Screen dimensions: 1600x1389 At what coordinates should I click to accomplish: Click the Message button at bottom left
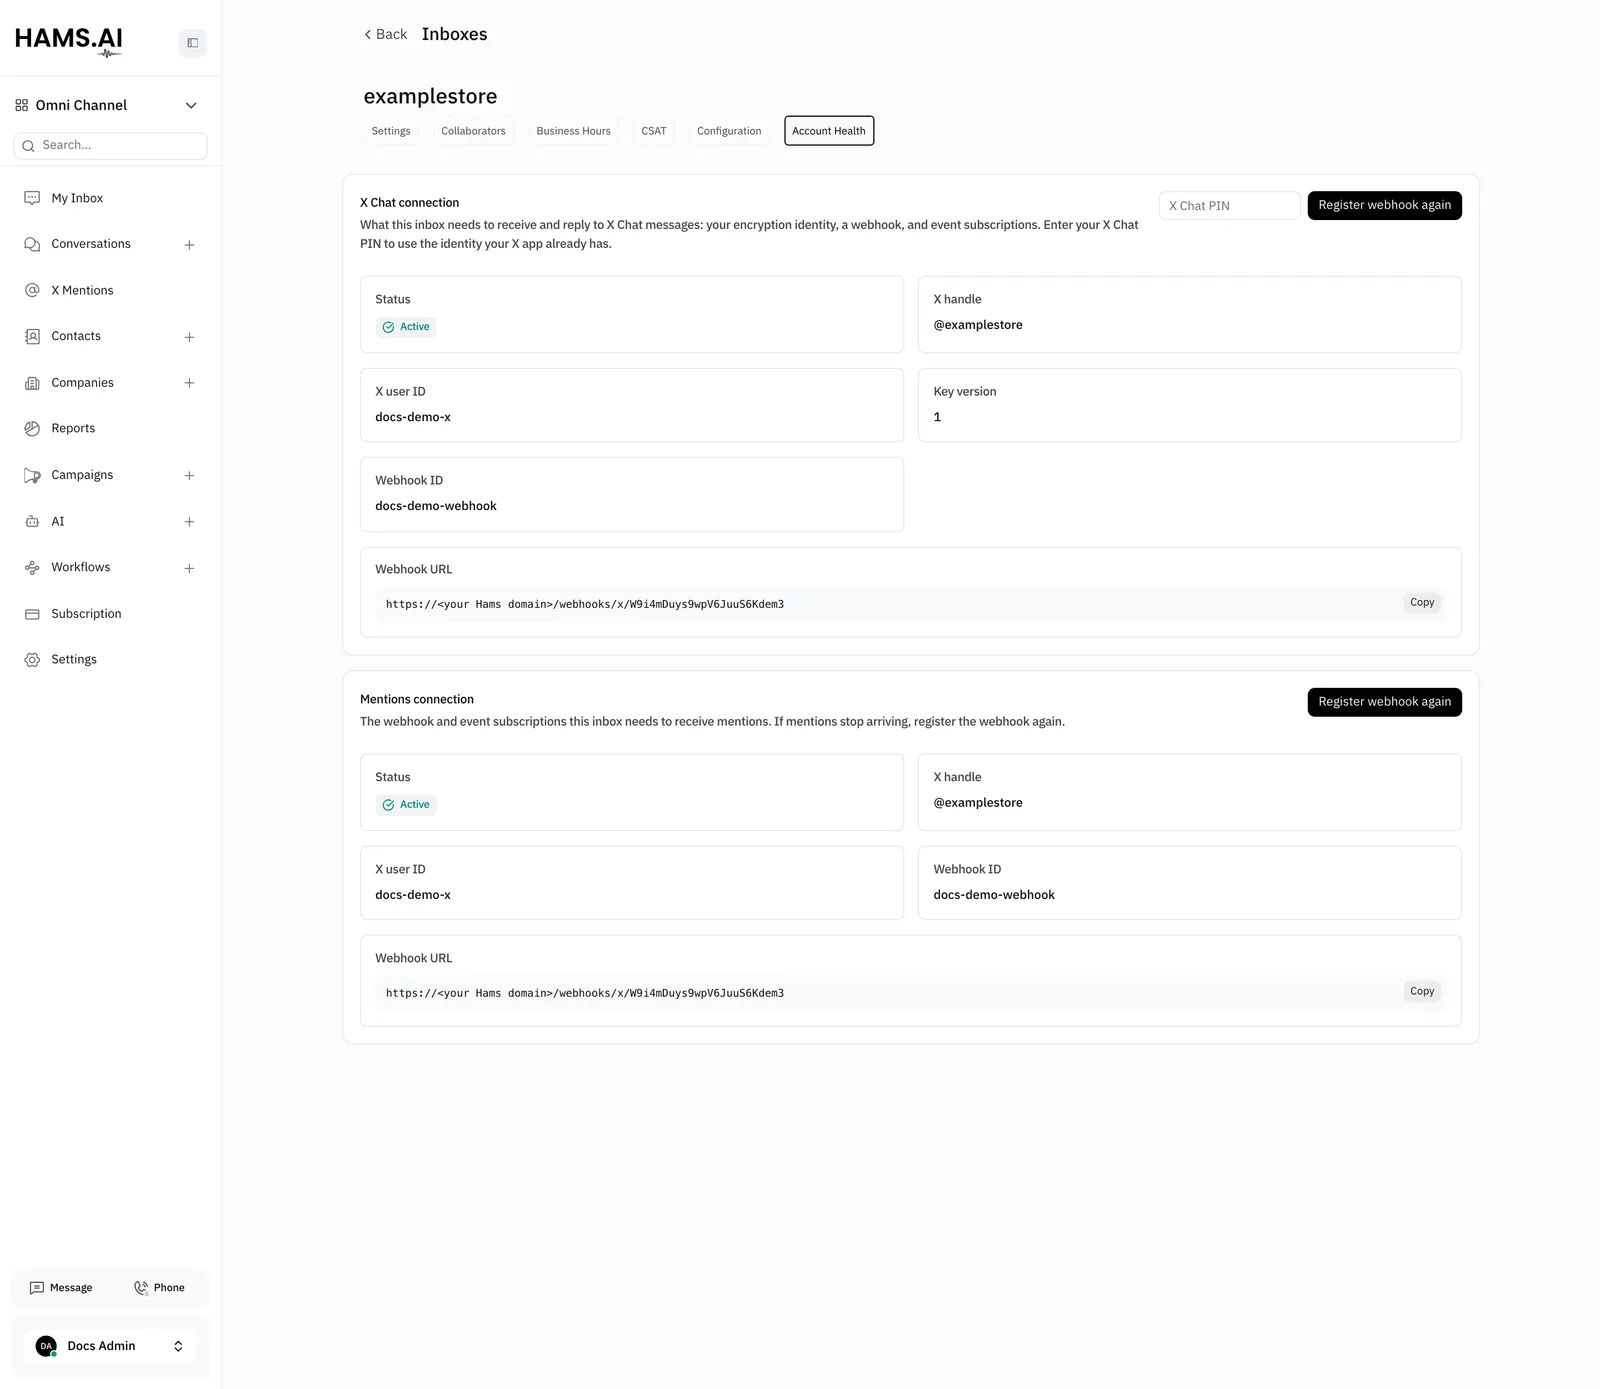pos(61,1288)
